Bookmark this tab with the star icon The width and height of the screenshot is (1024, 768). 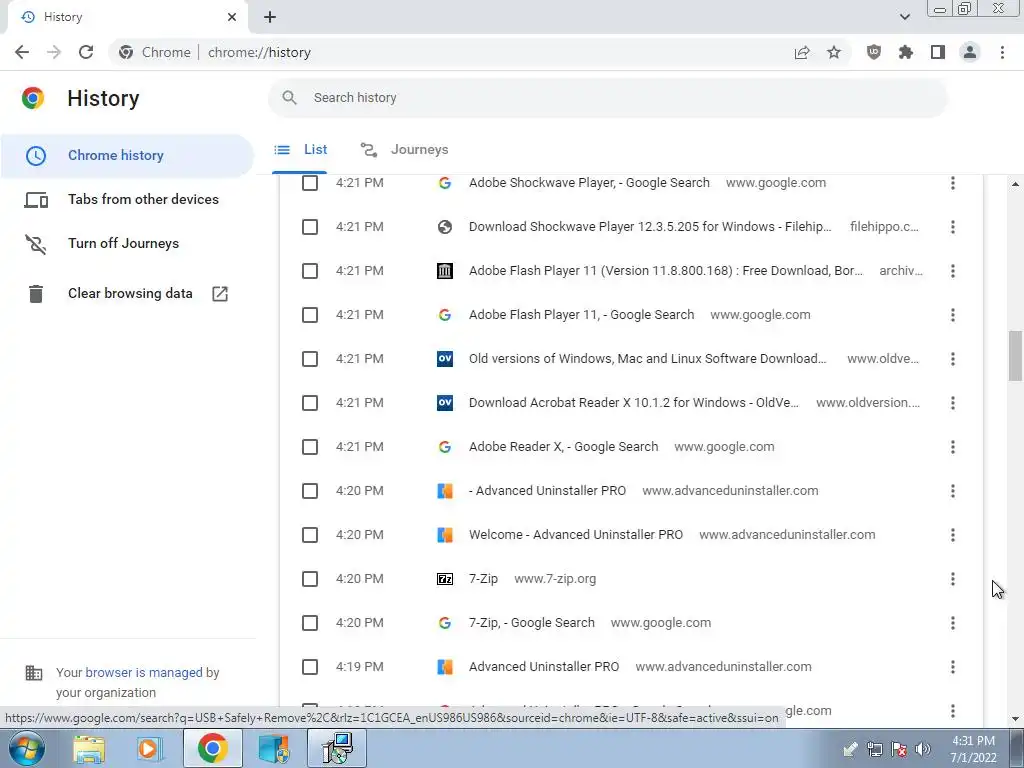(x=834, y=52)
